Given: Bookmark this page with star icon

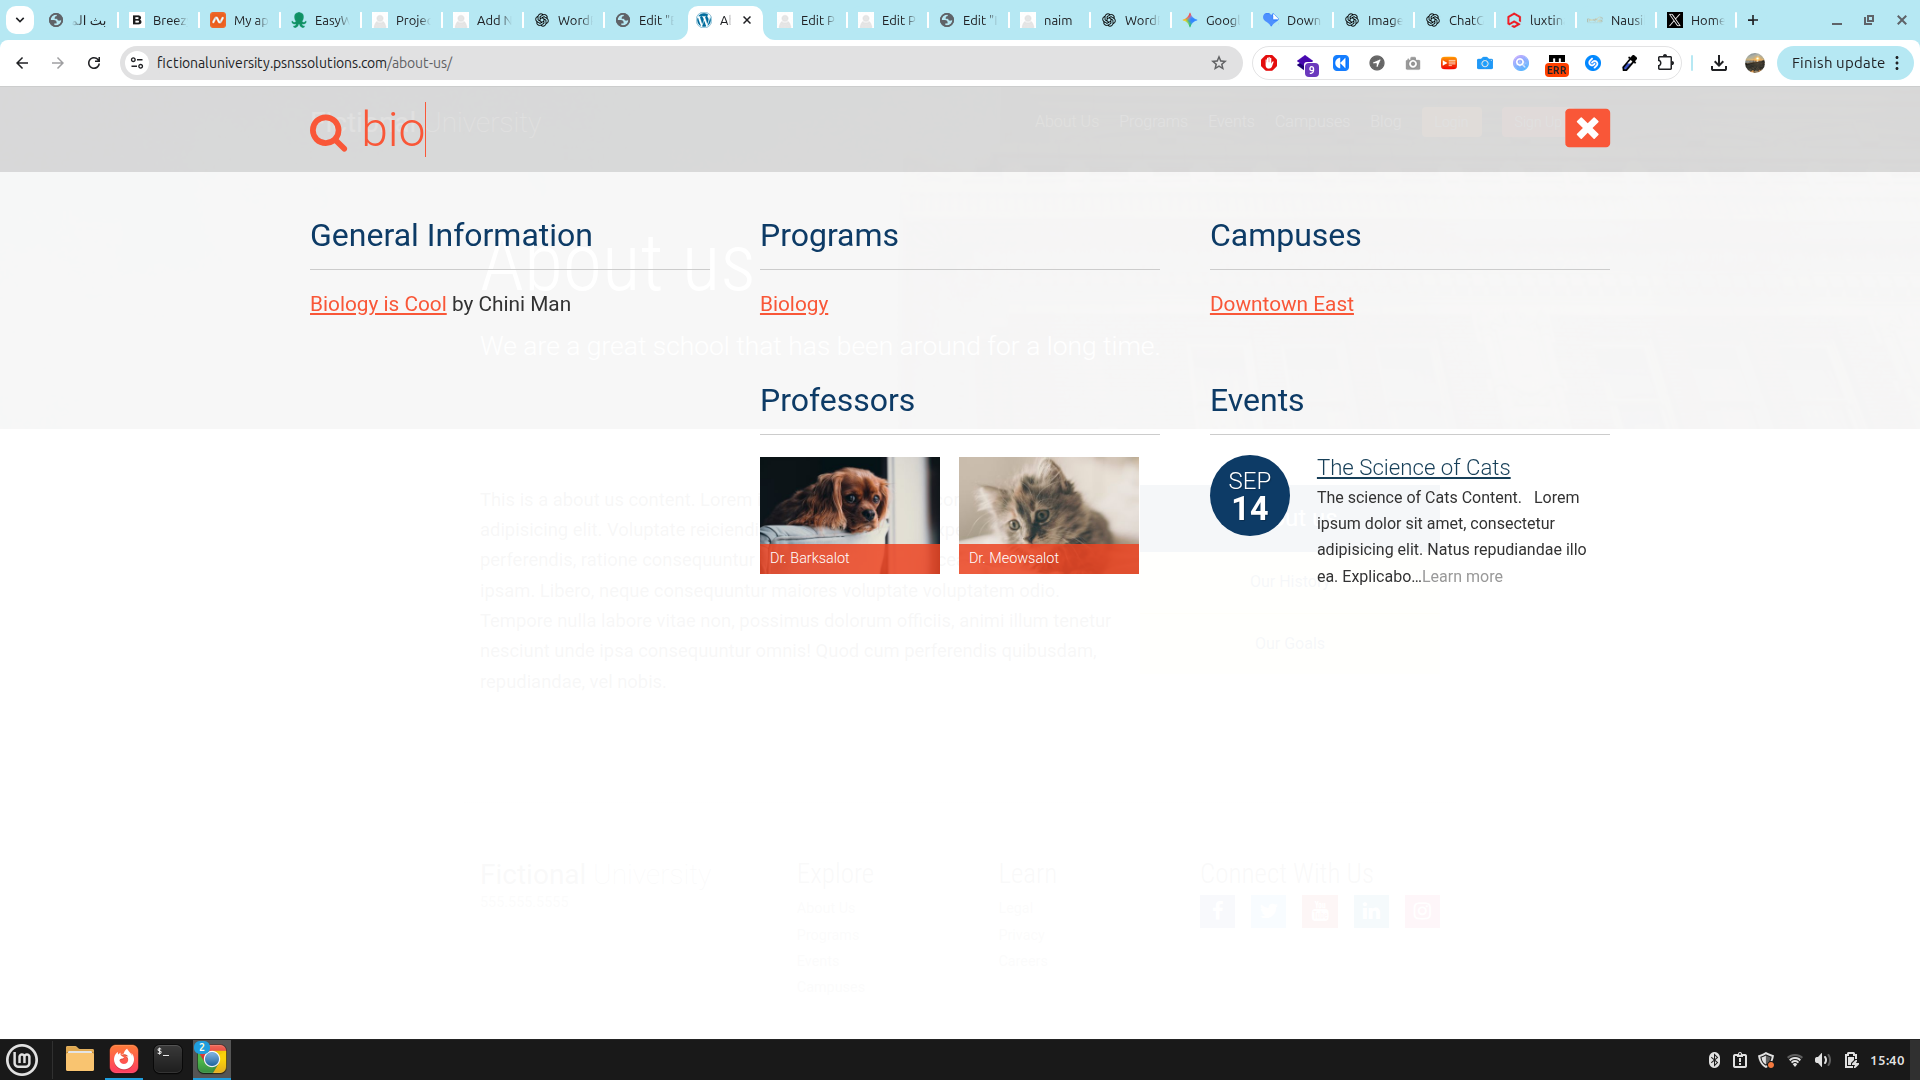Looking at the screenshot, I should (1218, 63).
